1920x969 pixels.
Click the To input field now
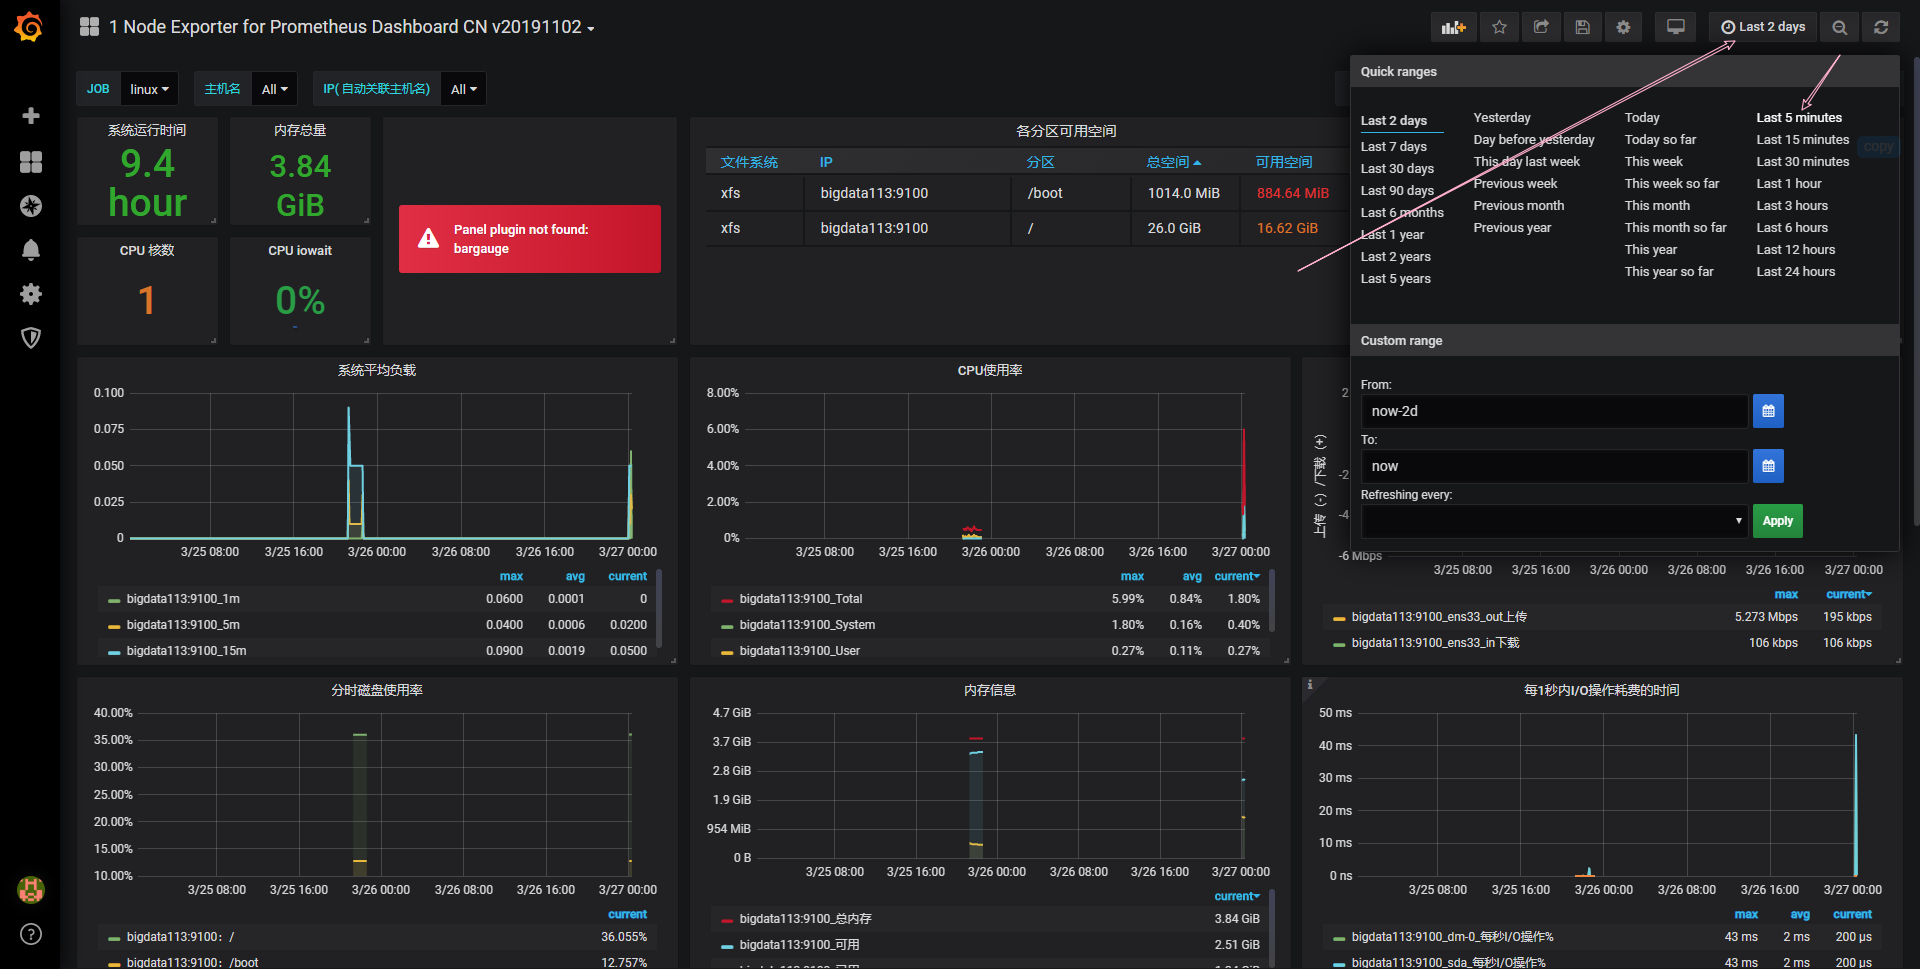coord(1554,466)
